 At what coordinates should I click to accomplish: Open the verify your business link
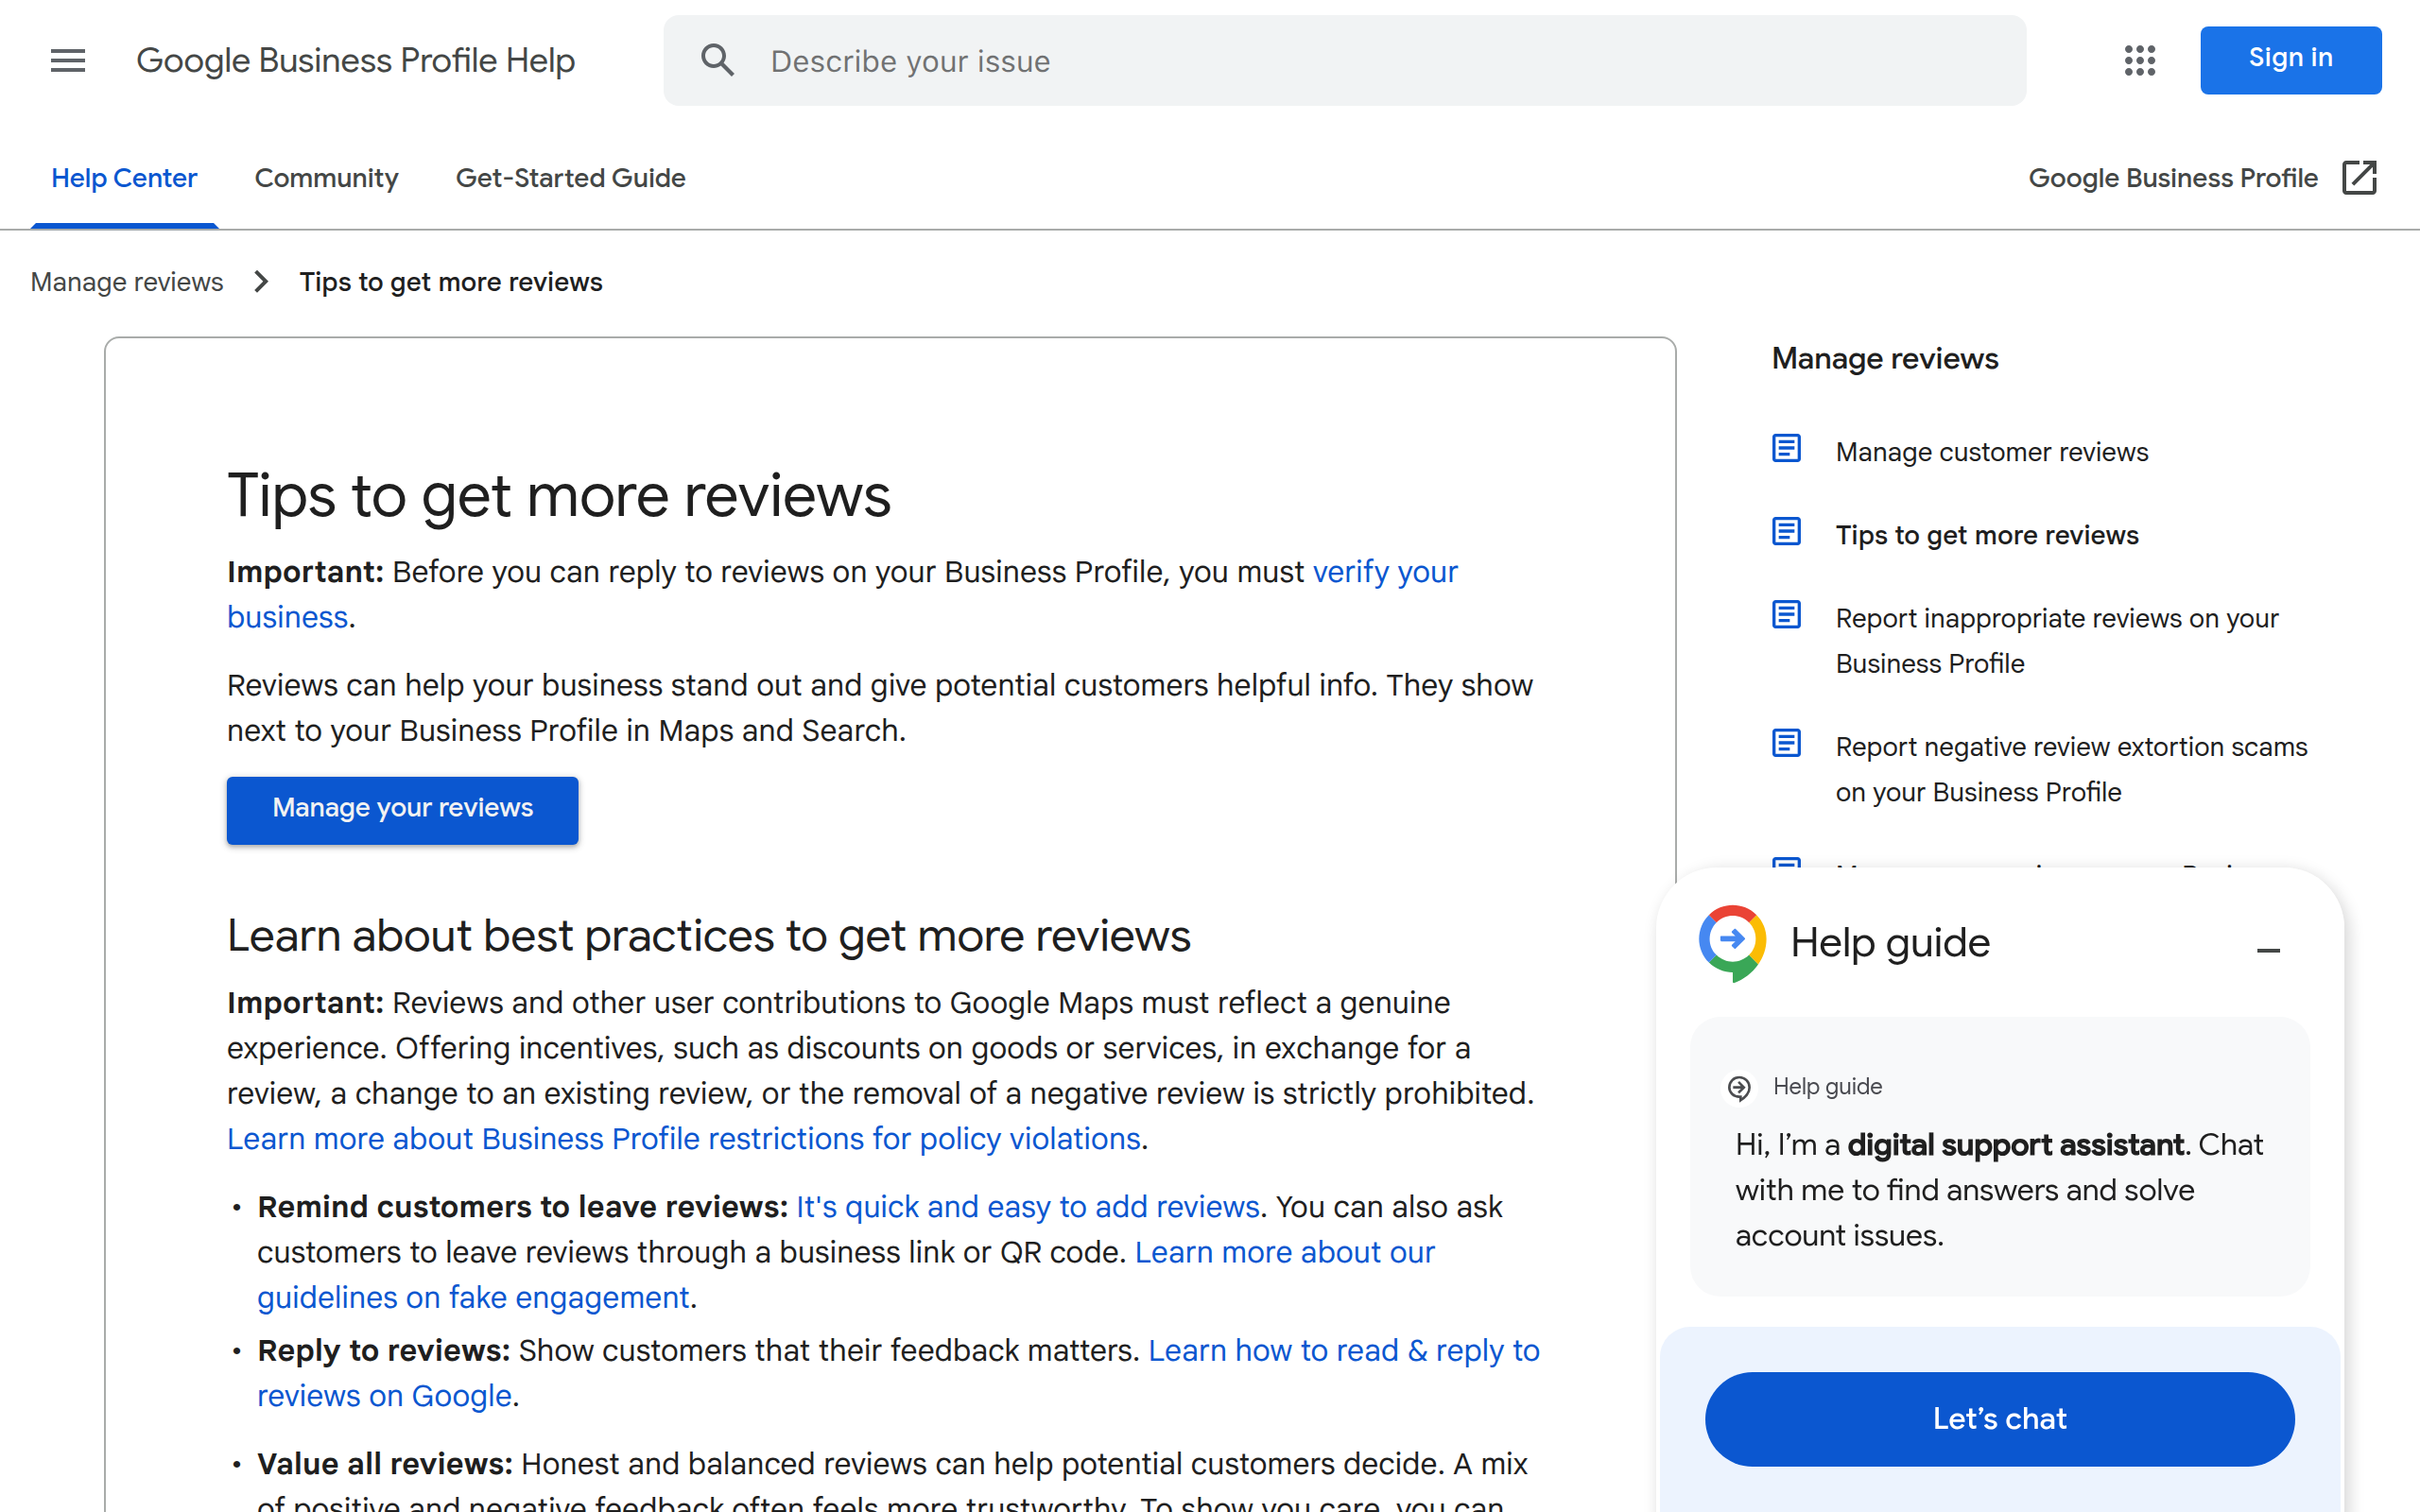(x=1384, y=571)
